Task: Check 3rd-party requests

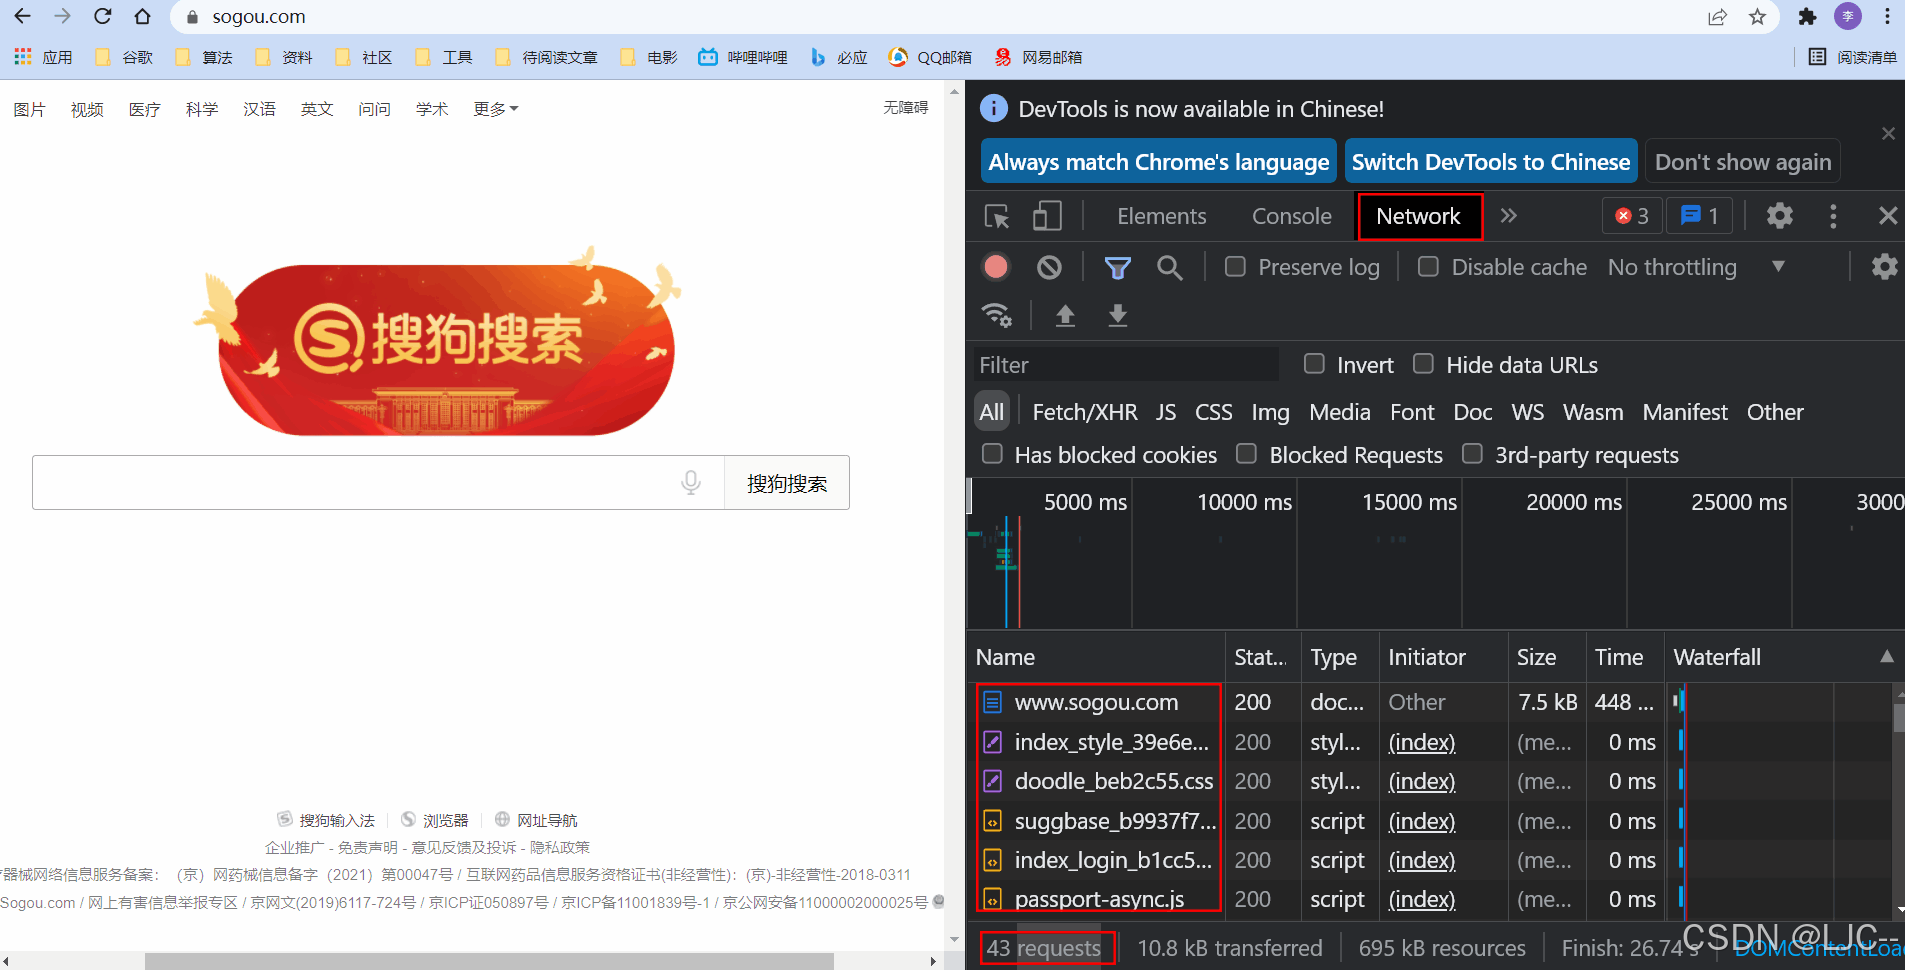Action: click(x=1472, y=454)
